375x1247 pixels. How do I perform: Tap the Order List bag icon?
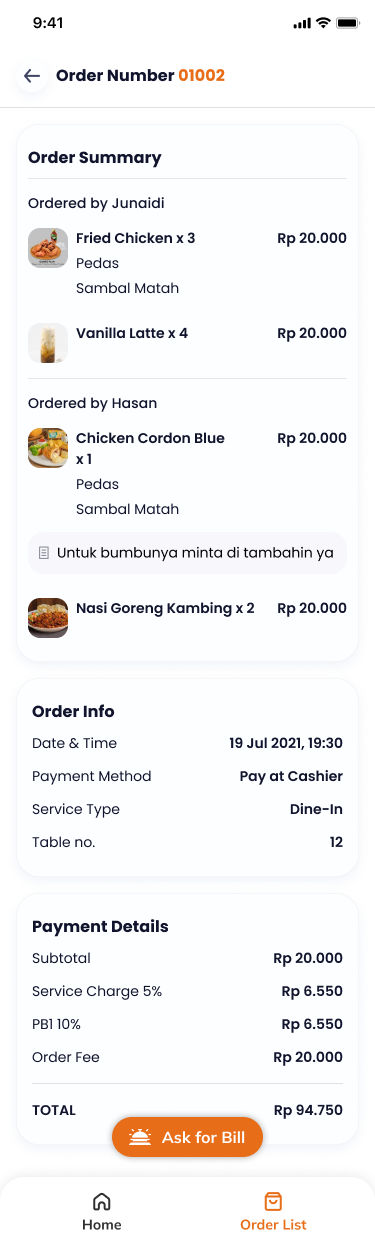coord(273,1201)
